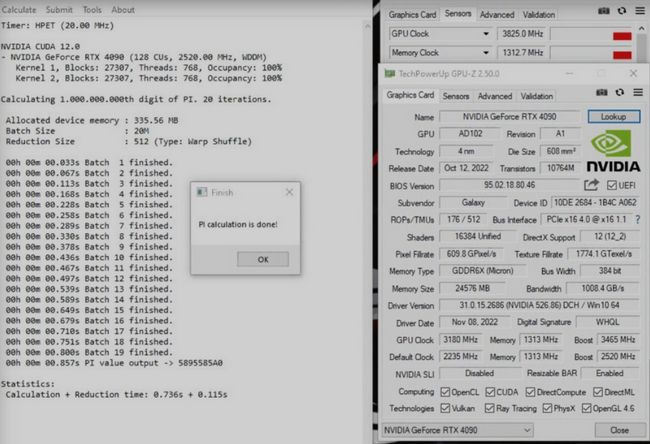Viewport: 650px width, 444px height.
Task: Click the Driver Version field
Action: [x=539, y=305]
